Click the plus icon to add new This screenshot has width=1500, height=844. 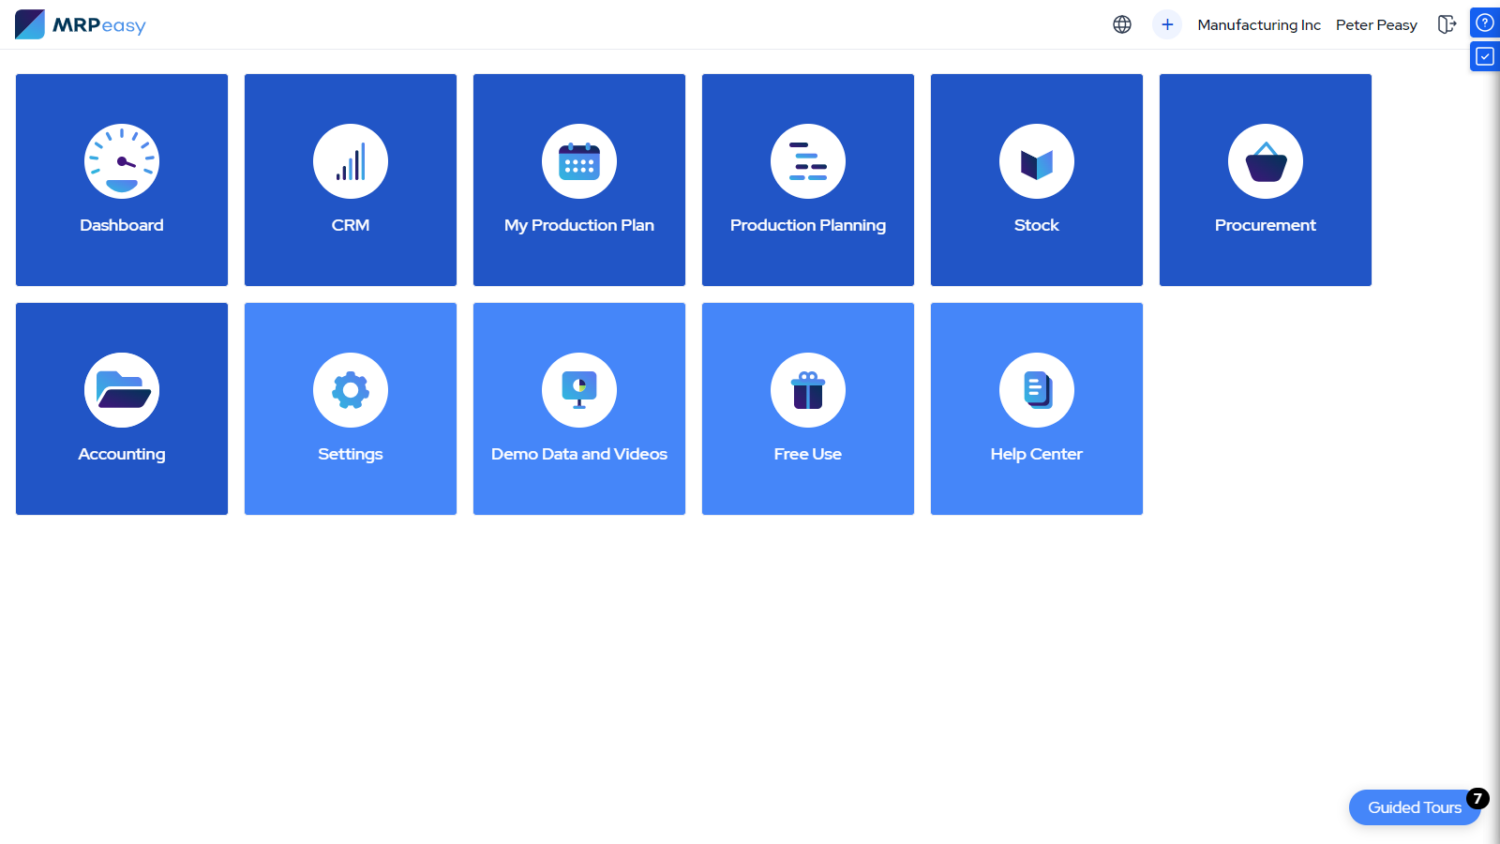[x=1166, y=24]
